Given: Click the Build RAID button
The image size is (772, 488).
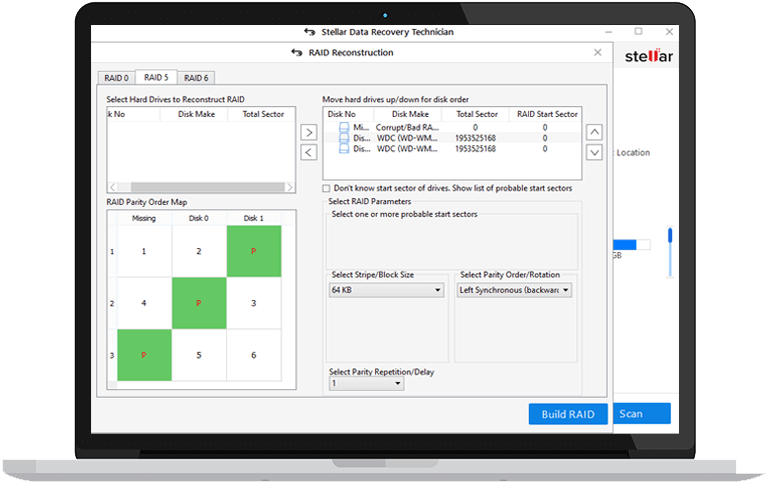Looking at the screenshot, I should pyautogui.click(x=568, y=414).
